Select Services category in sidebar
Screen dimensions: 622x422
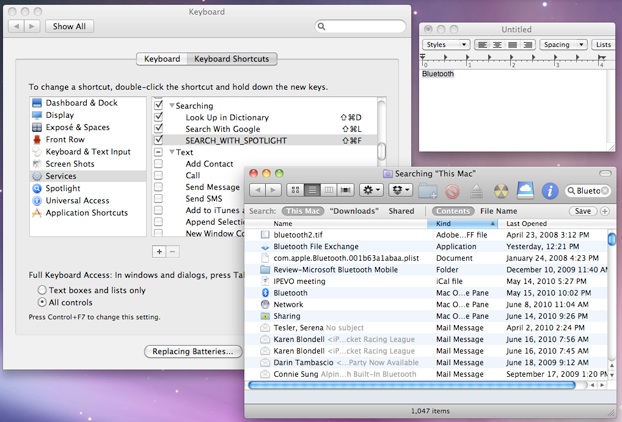88,176
